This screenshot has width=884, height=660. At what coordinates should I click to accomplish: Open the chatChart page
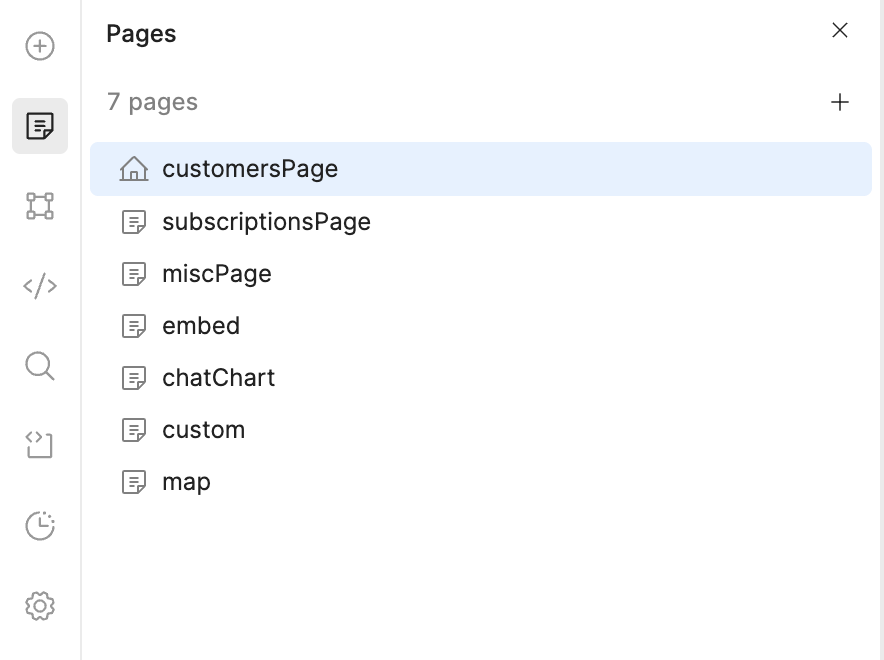[481, 378]
